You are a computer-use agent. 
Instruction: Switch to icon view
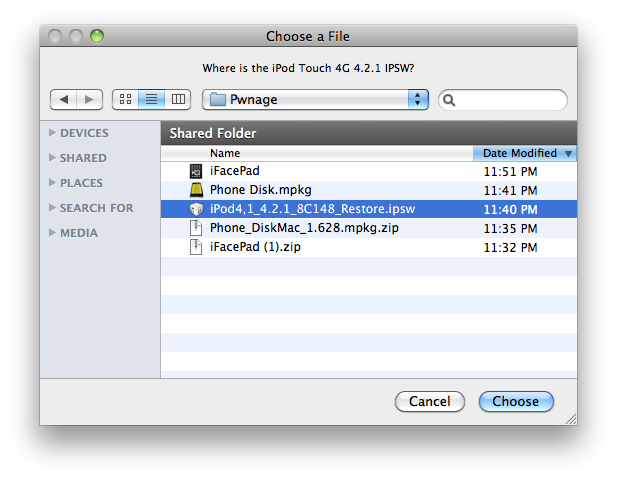(x=126, y=100)
